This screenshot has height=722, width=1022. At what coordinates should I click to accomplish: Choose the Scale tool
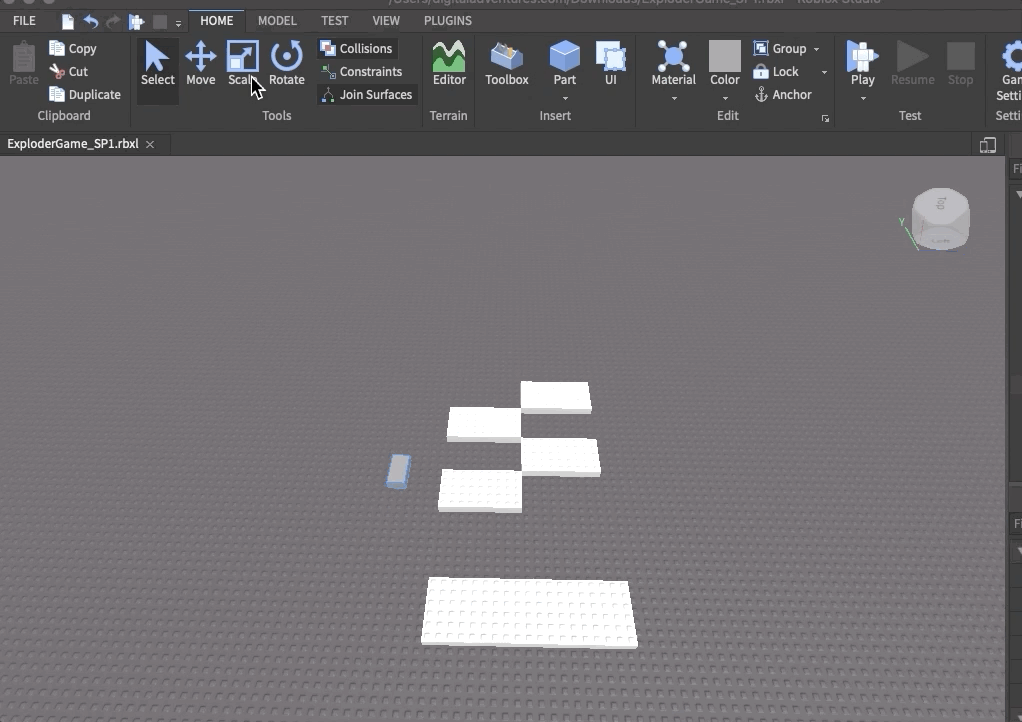click(x=242, y=64)
